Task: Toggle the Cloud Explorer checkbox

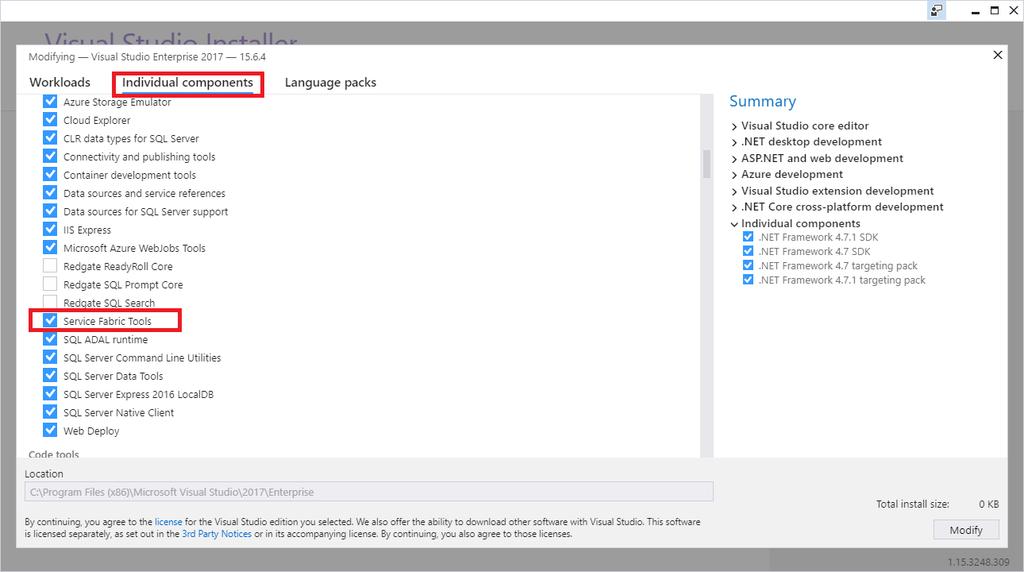Action: pos(50,119)
